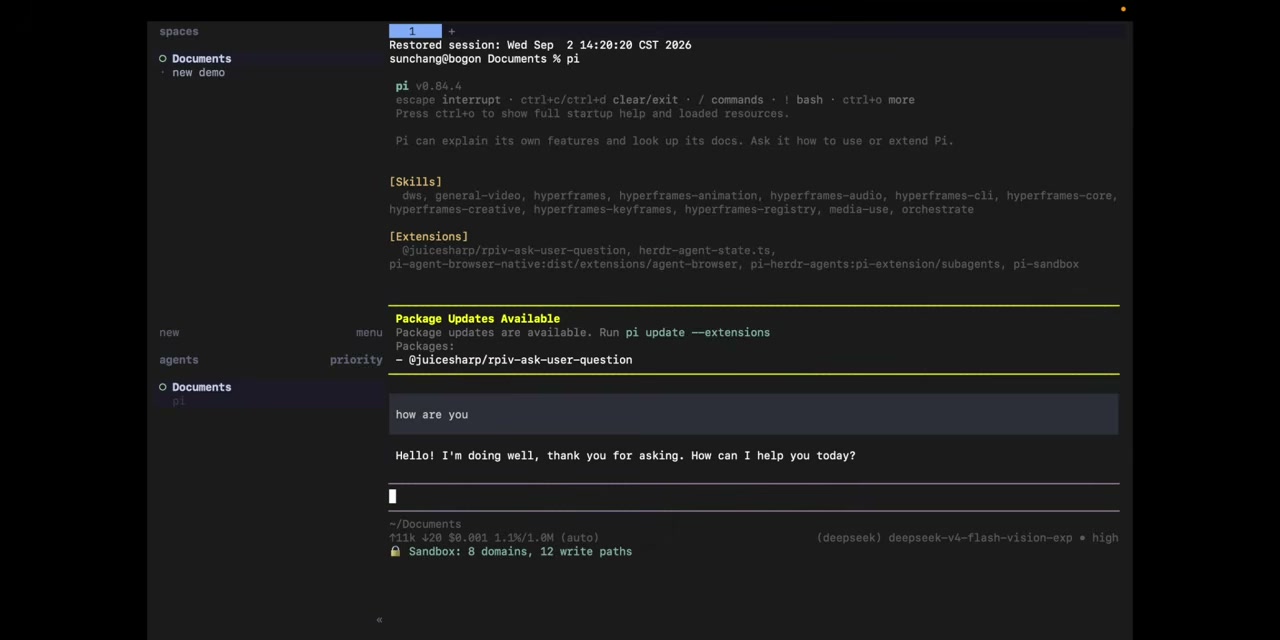Image resolution: width=1280 pixels, height=640 pixels.
Task: Select the new demo entry
Action: click(198, 73)
